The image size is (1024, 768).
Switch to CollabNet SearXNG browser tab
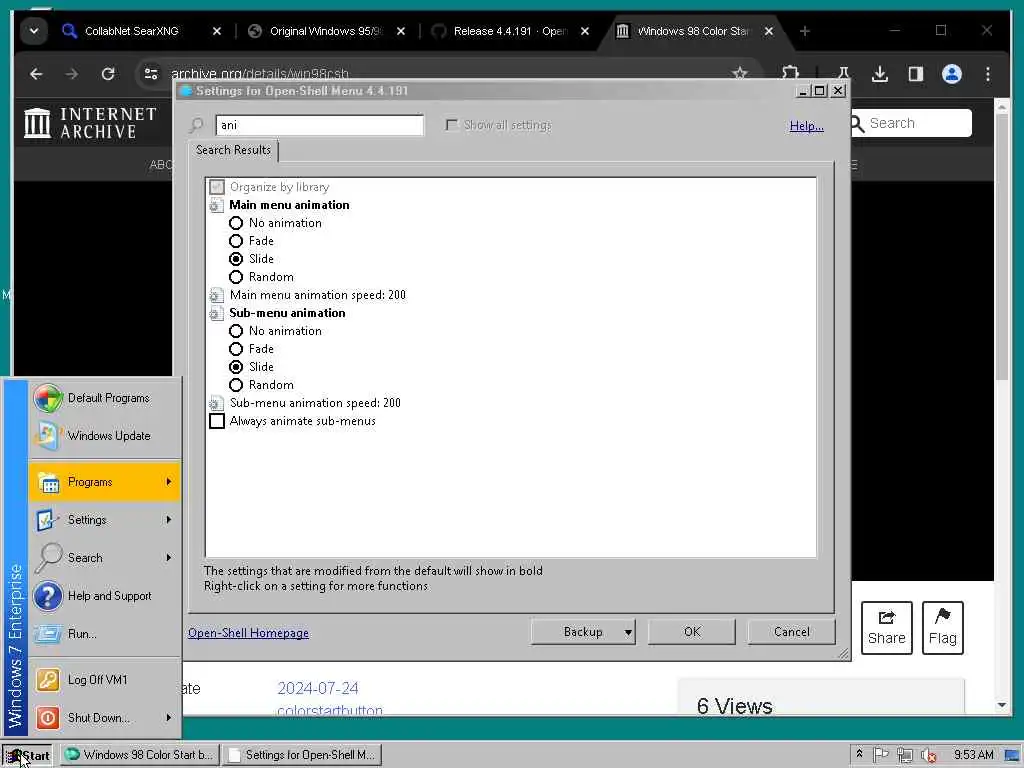(131, 31)
